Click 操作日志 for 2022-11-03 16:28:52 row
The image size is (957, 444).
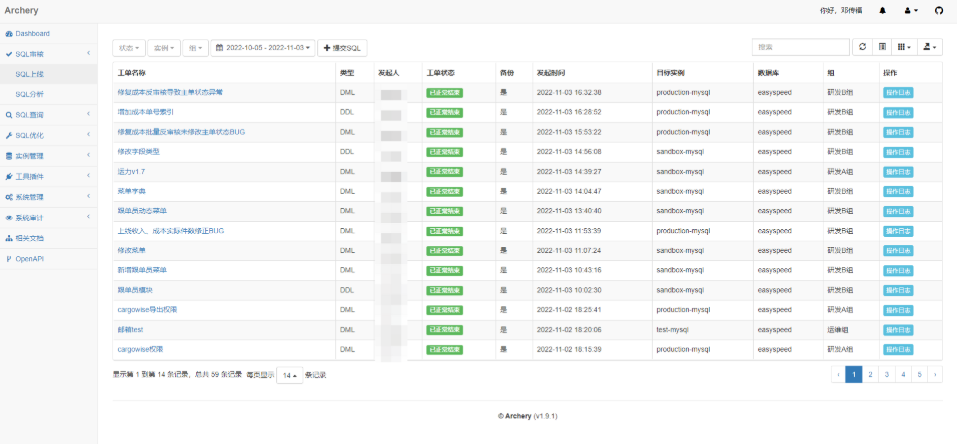898,112
